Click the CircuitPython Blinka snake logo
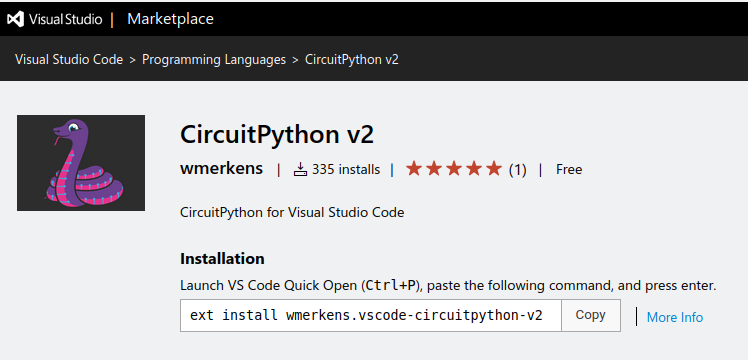This screenshot has height=360, width=748. [x=81, y=163]
